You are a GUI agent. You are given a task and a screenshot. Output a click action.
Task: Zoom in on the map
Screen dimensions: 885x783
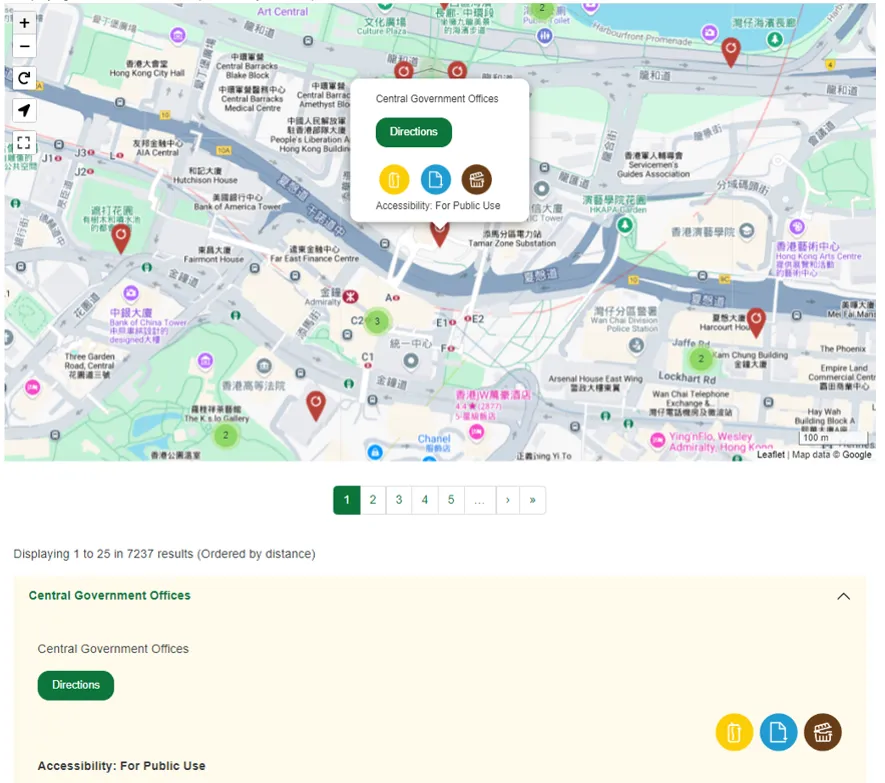24,21
